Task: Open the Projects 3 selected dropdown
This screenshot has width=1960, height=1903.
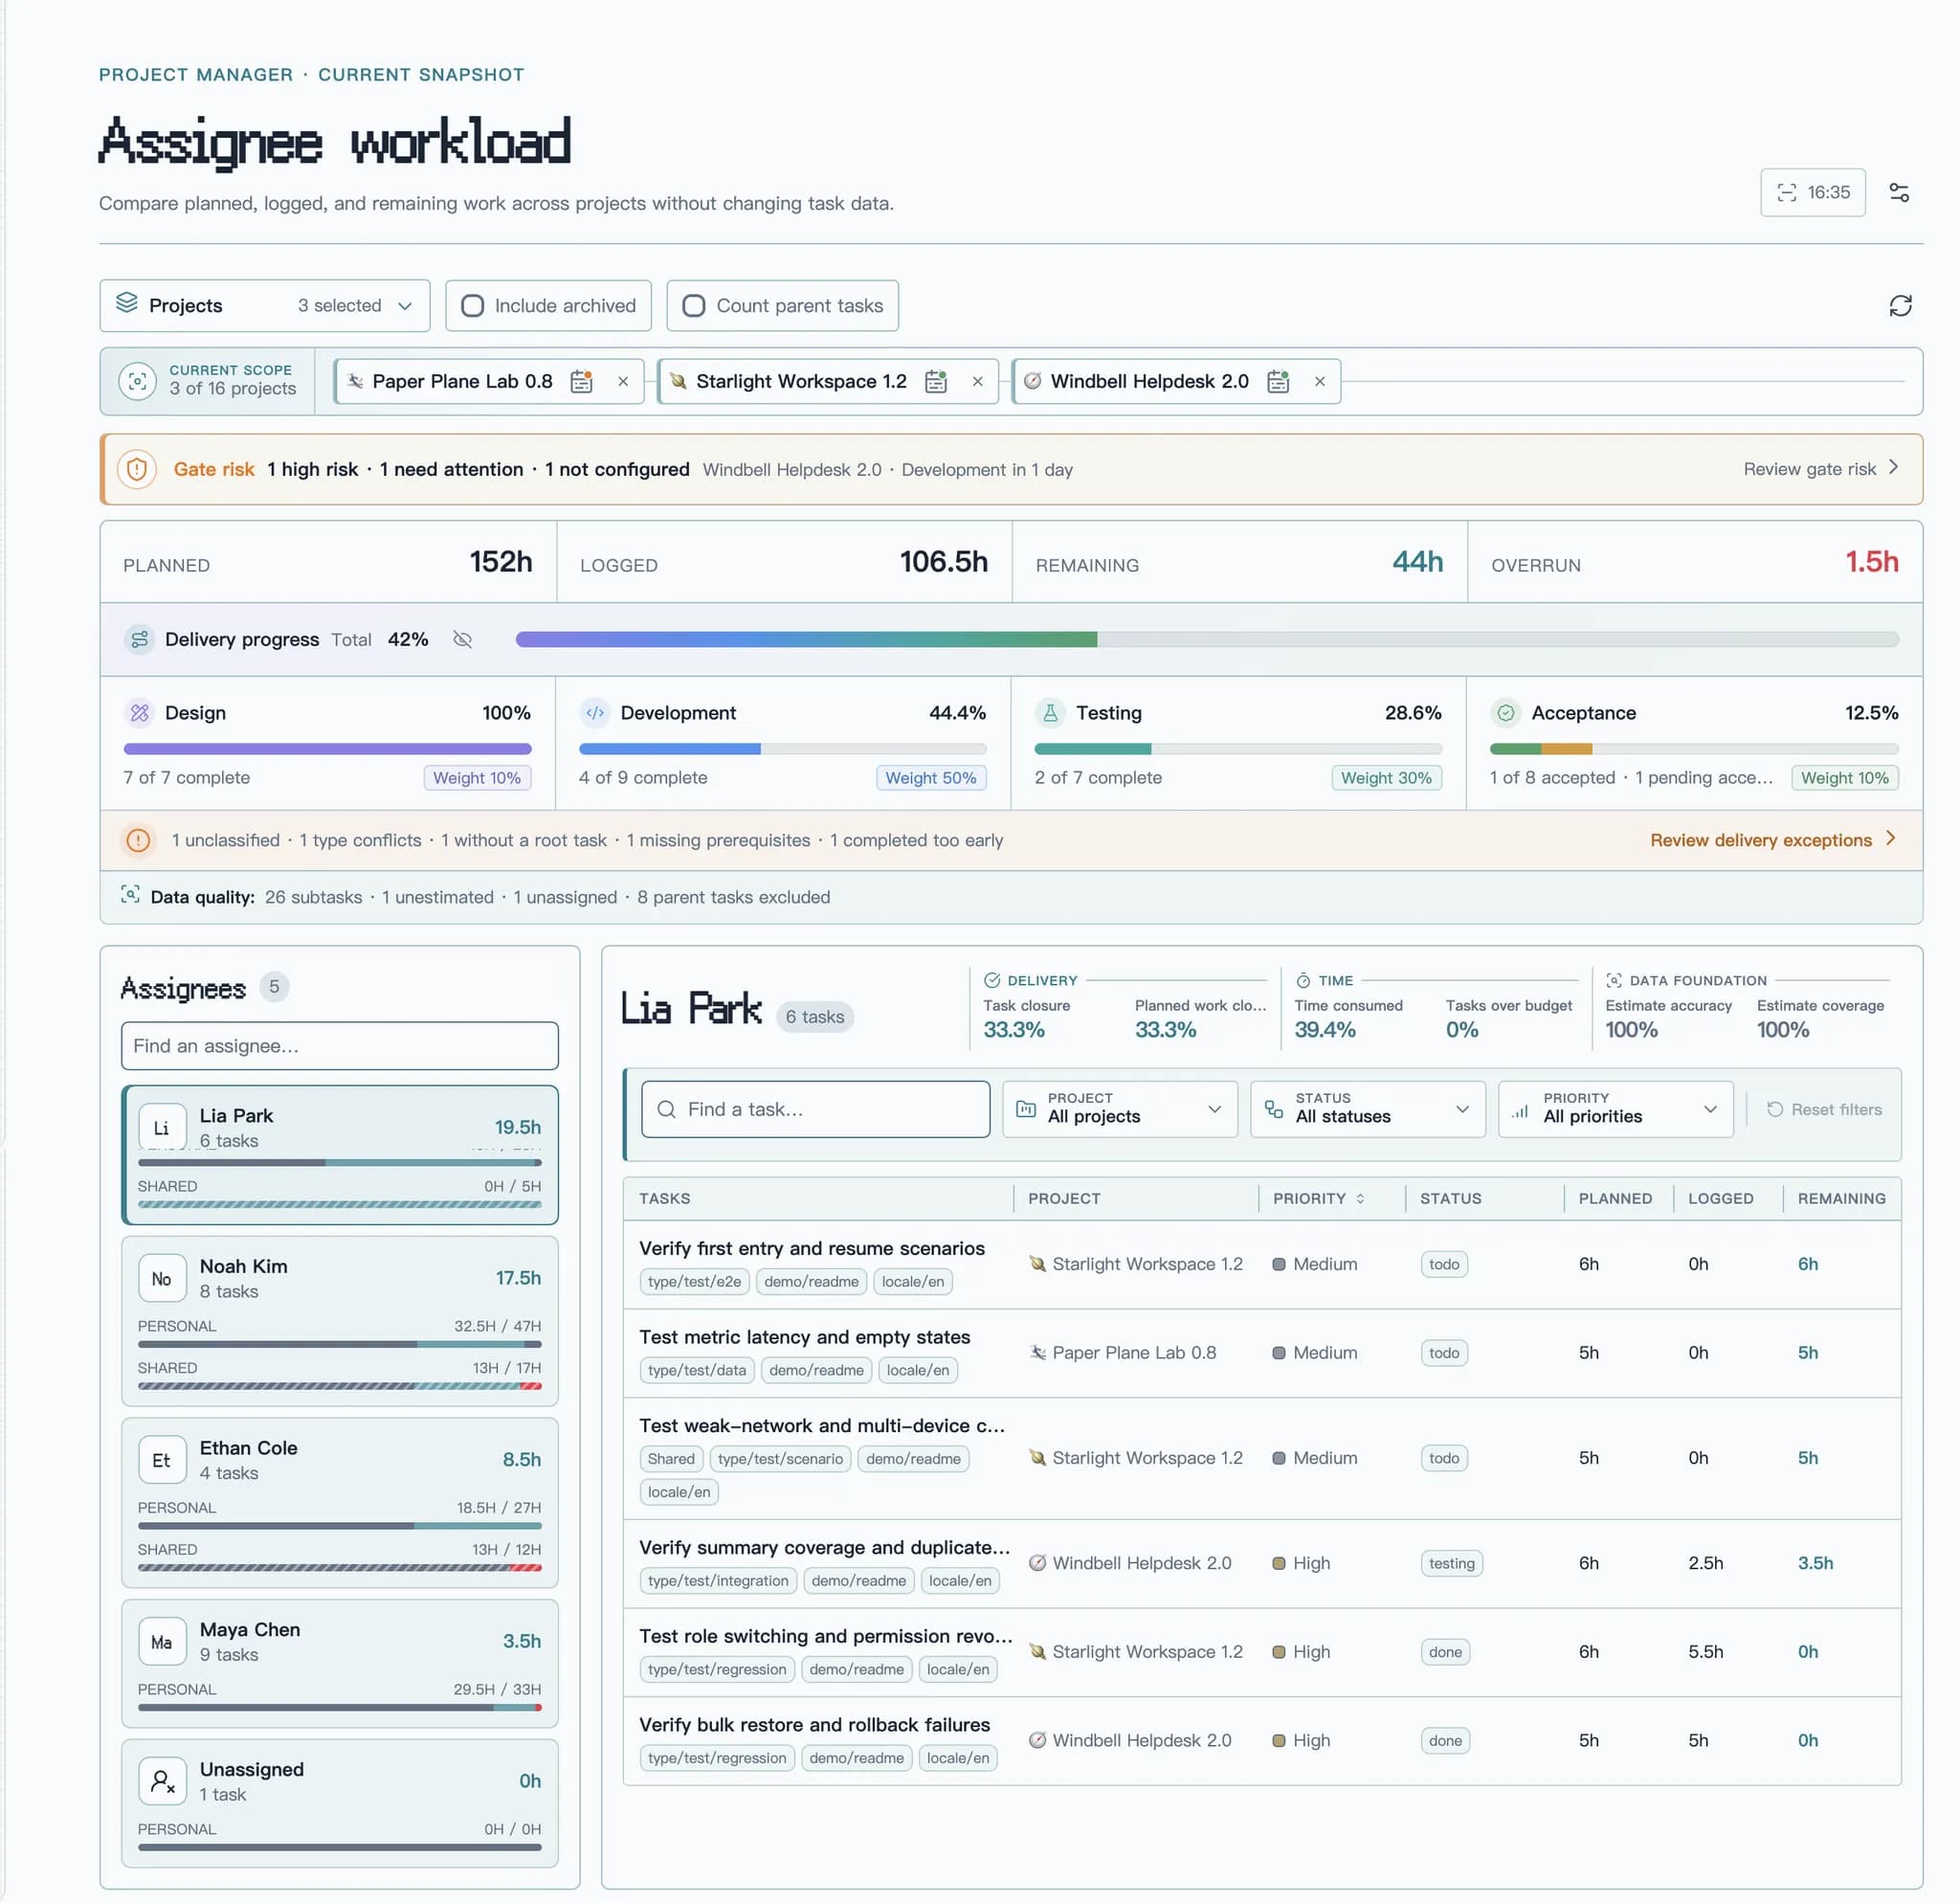Action: click(265, 305)
